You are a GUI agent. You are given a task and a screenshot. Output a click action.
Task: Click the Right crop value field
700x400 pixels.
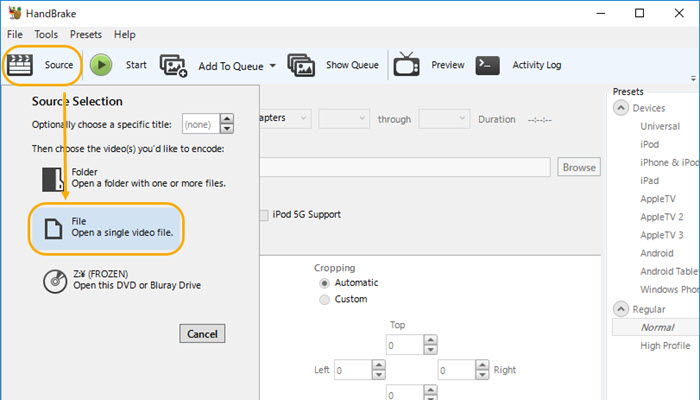click(x=456, y=370)
